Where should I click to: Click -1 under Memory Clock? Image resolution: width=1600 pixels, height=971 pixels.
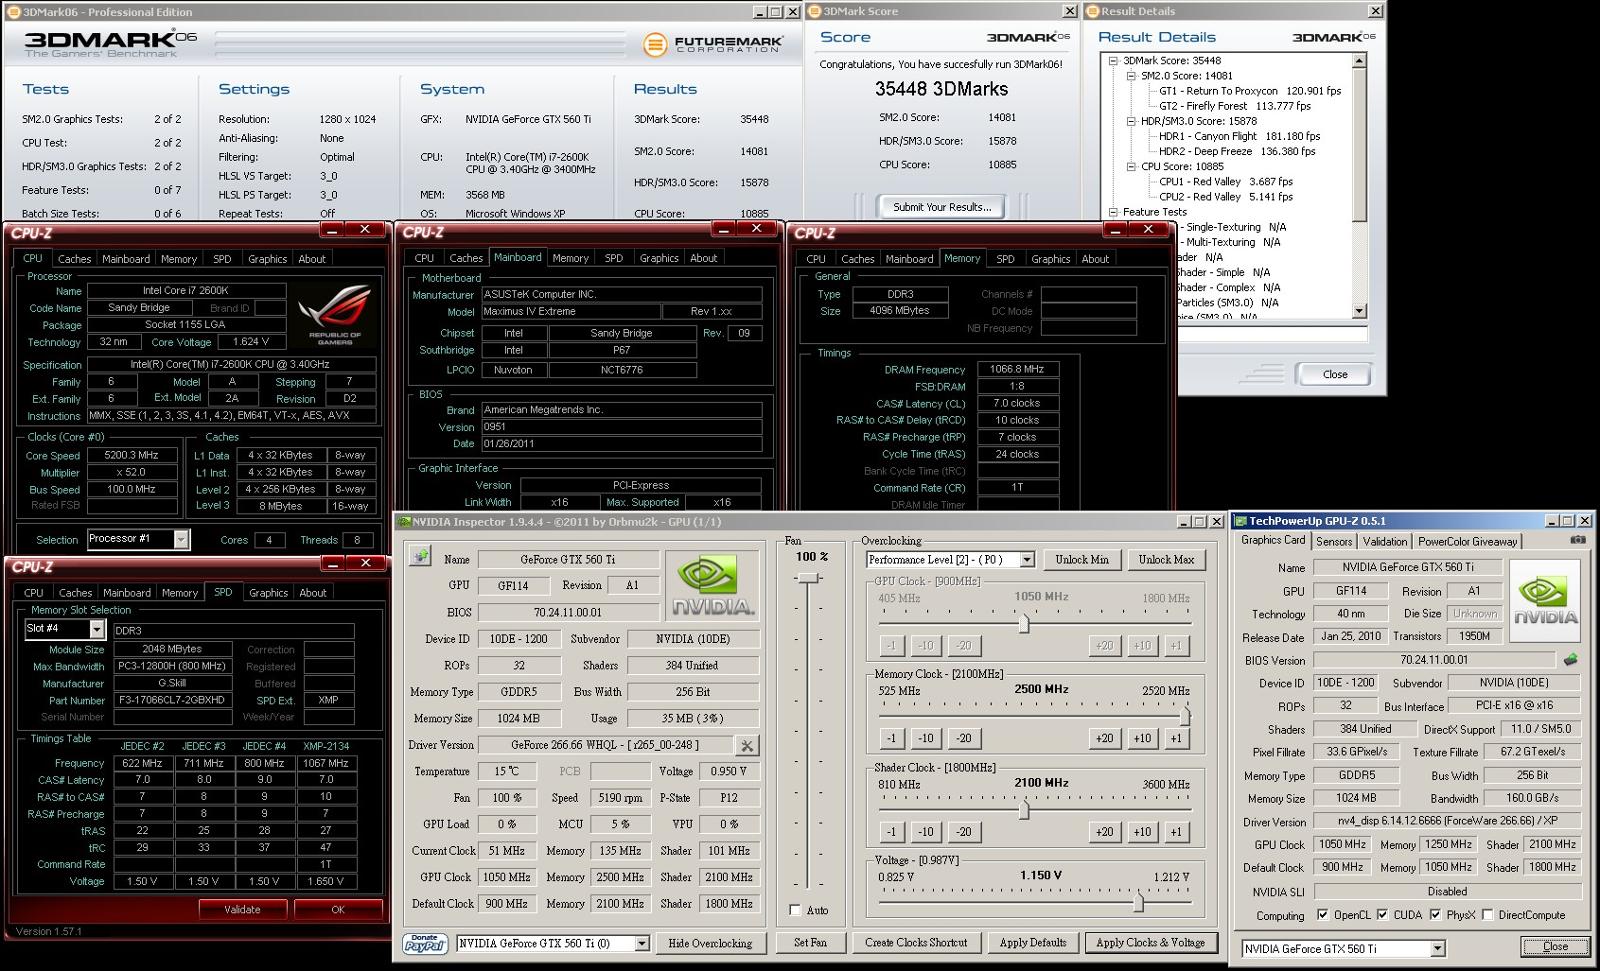click(891, 739)
